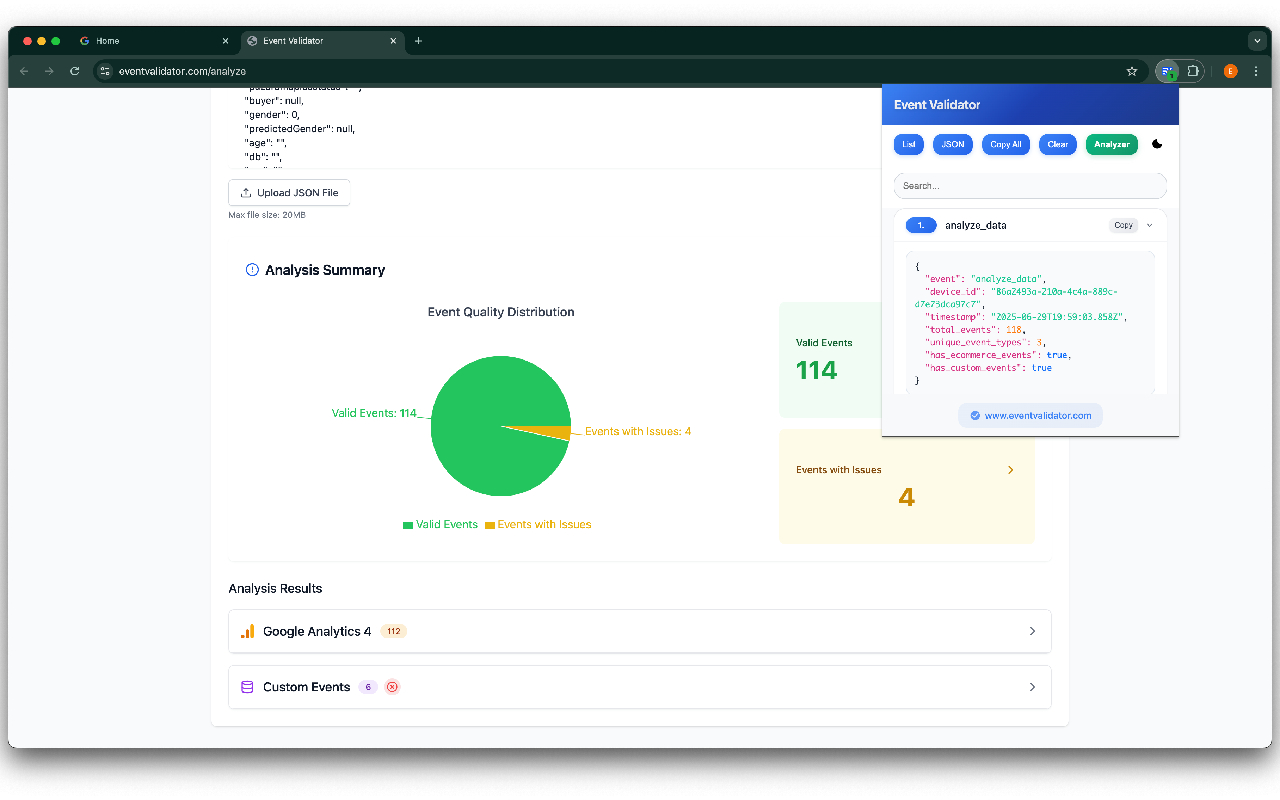Collapse the analyze_data event chevron

(1149, 225)
